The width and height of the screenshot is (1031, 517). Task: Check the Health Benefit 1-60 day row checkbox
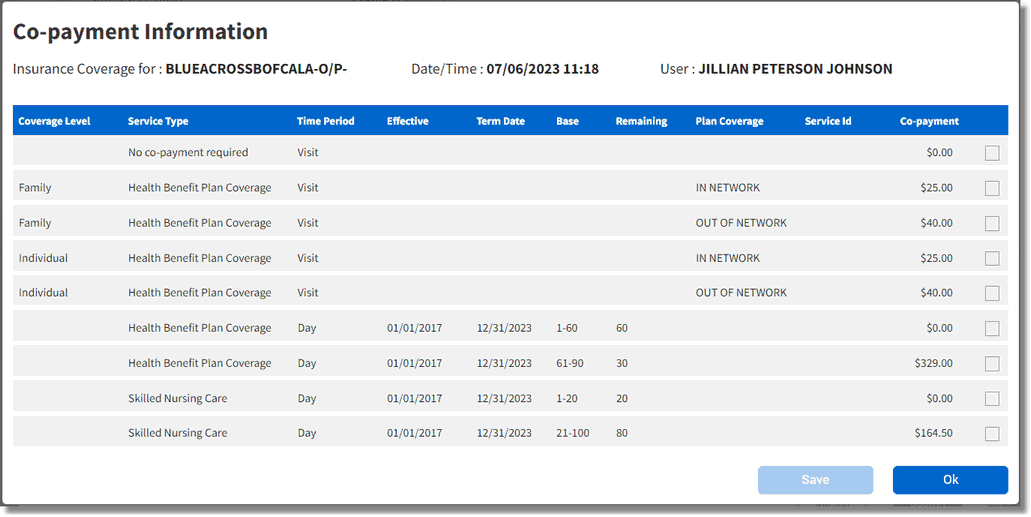pyautogui.click(x=992, y=328)
